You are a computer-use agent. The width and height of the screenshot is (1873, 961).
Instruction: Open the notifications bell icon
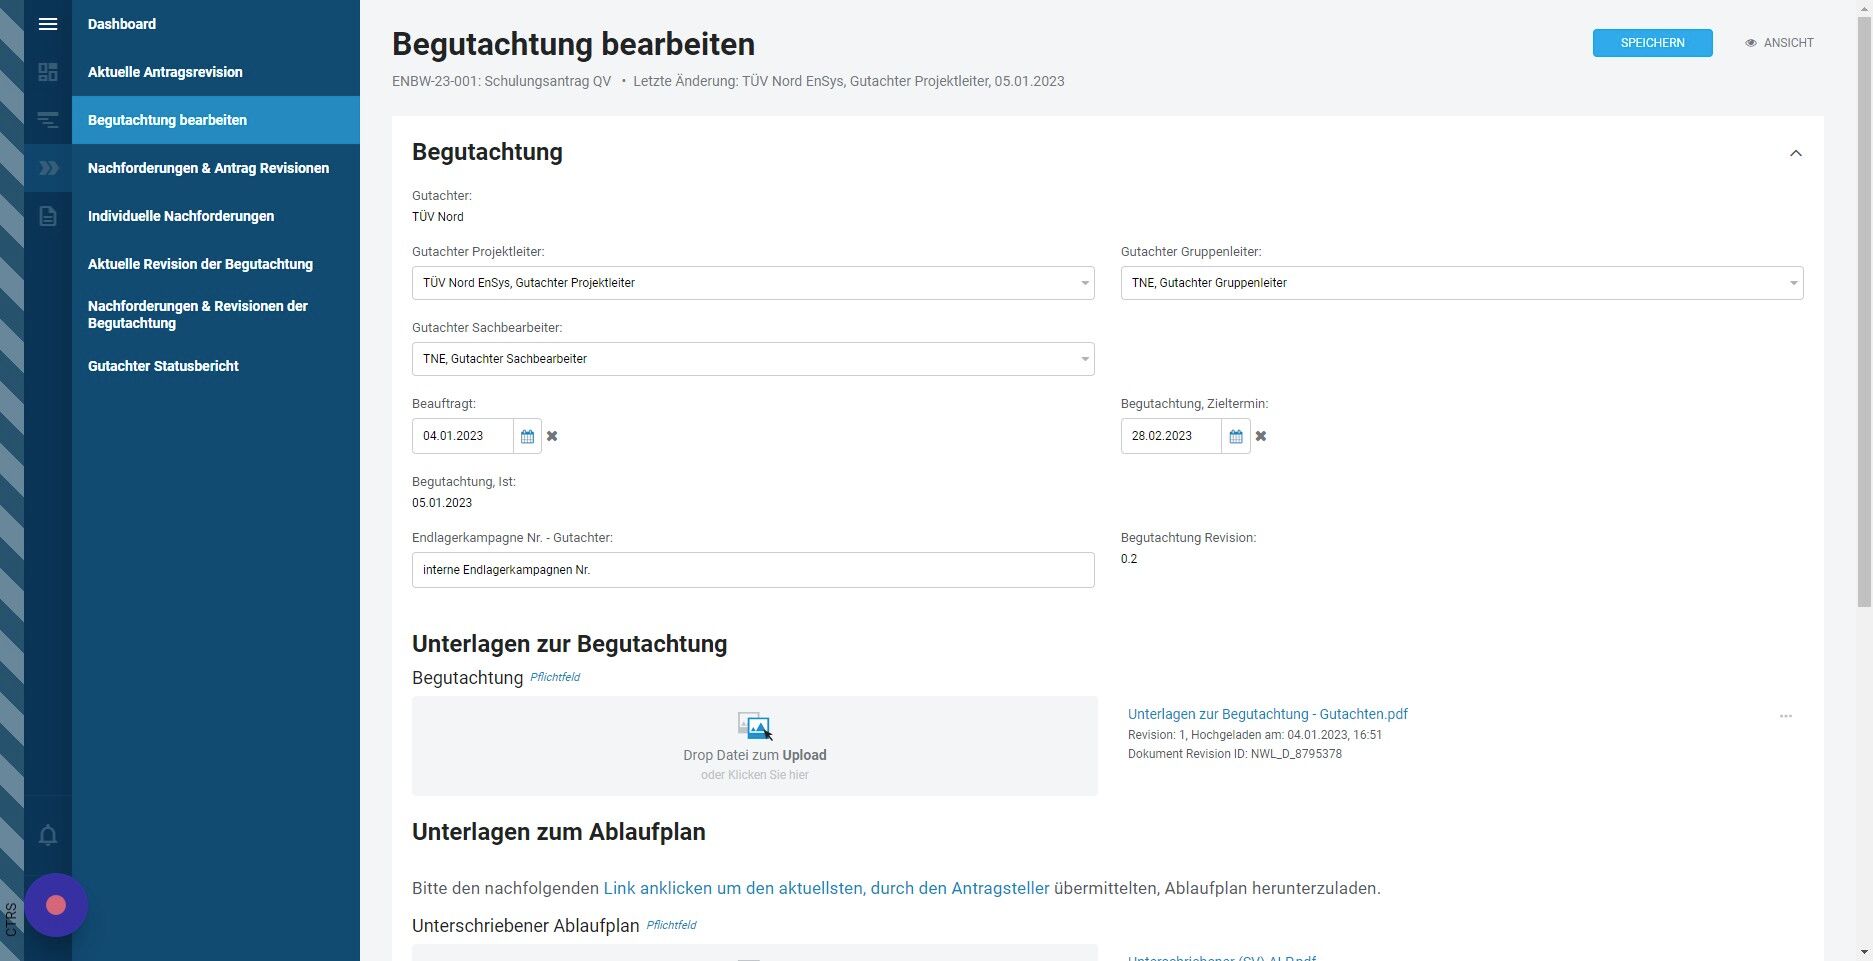pos(48,835)
